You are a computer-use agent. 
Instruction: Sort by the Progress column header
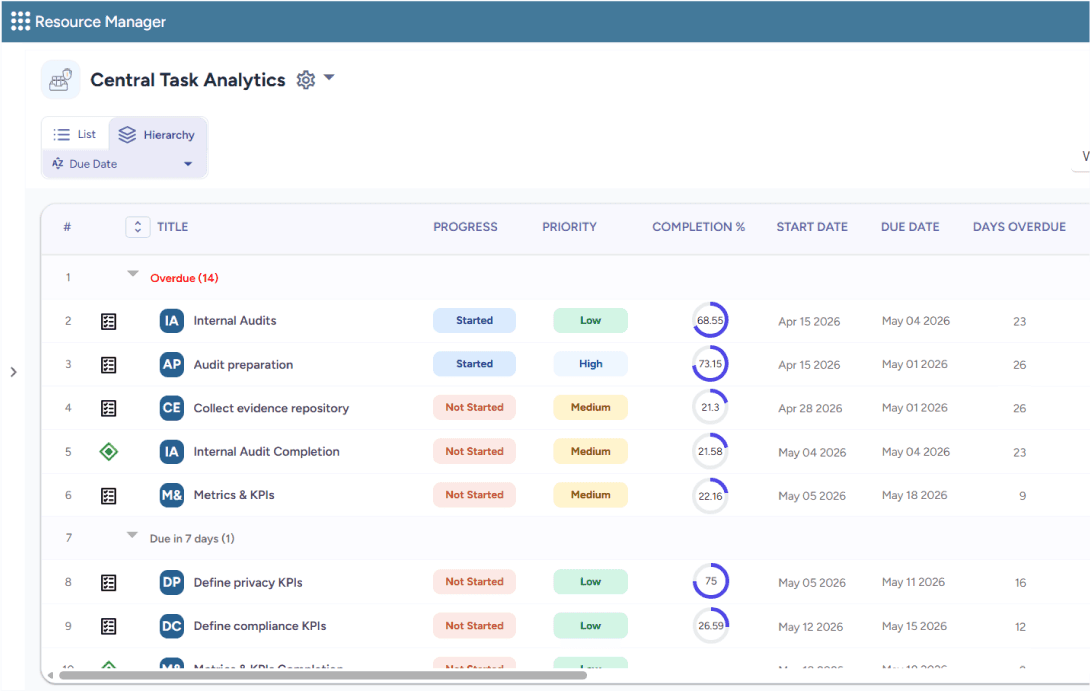click(465, 227)
